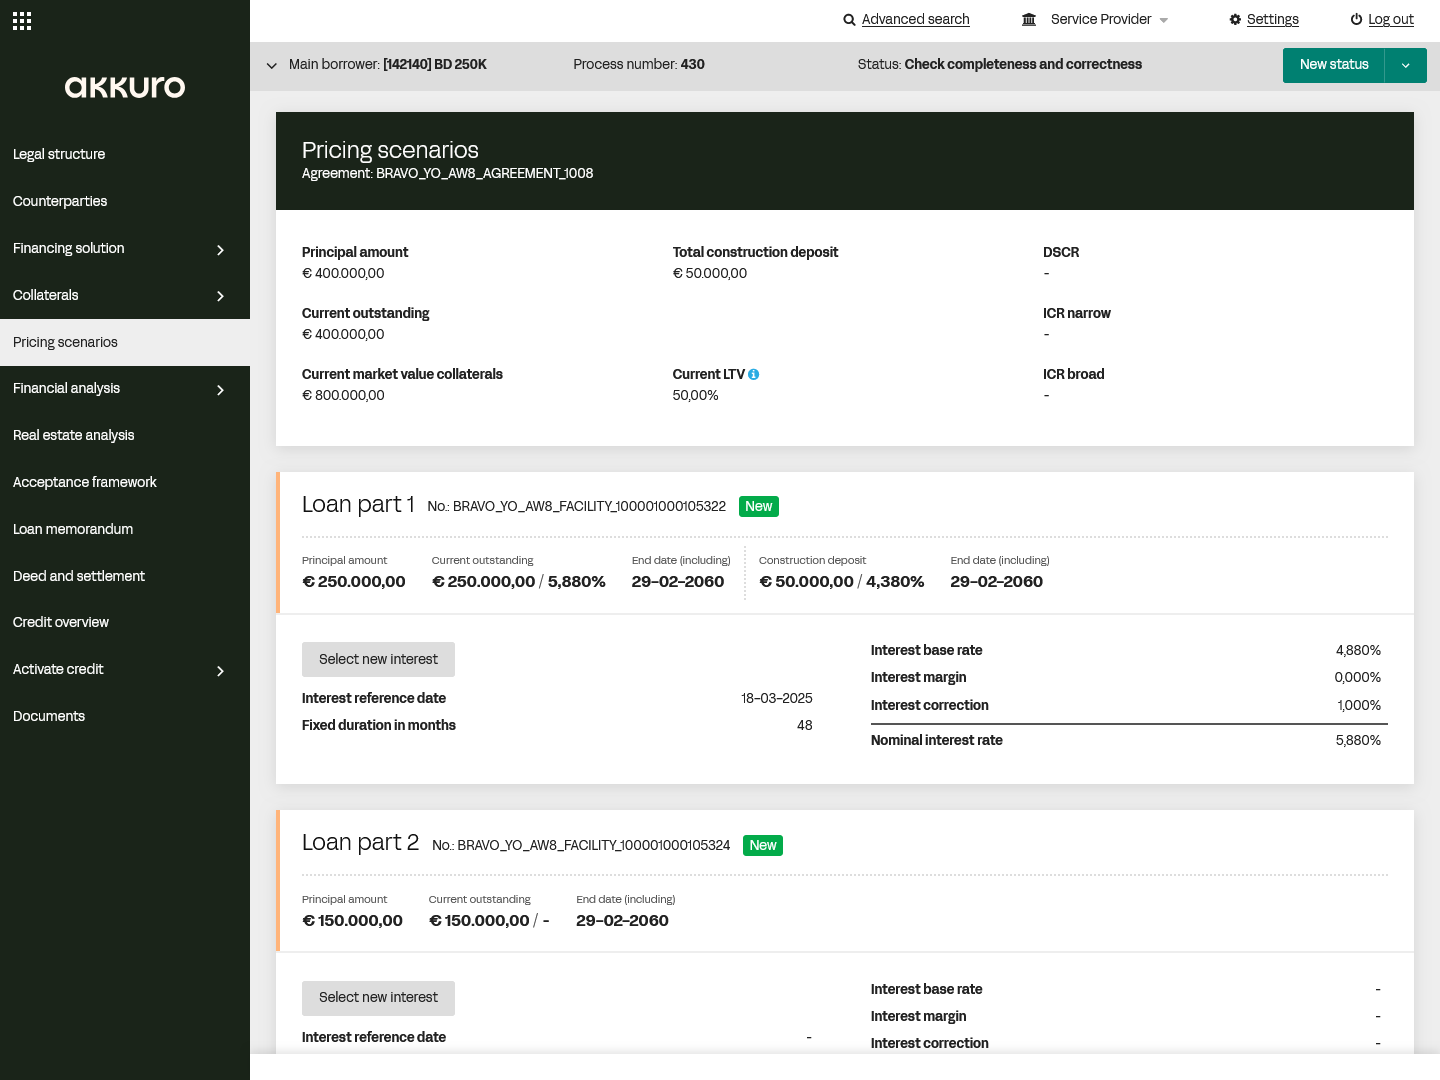Expand the Collaterals submenu
The width and height of the screenshot is (1440, 1080).
[220, 296]
